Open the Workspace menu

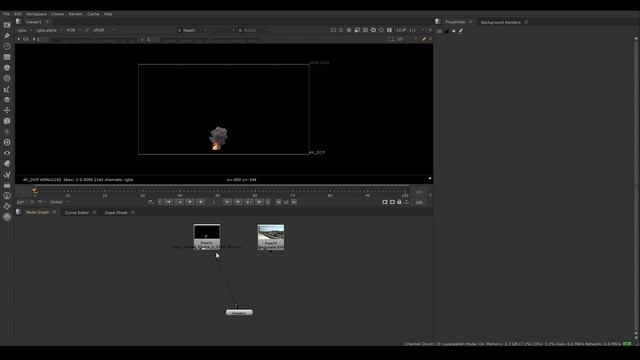coord(36,14)
